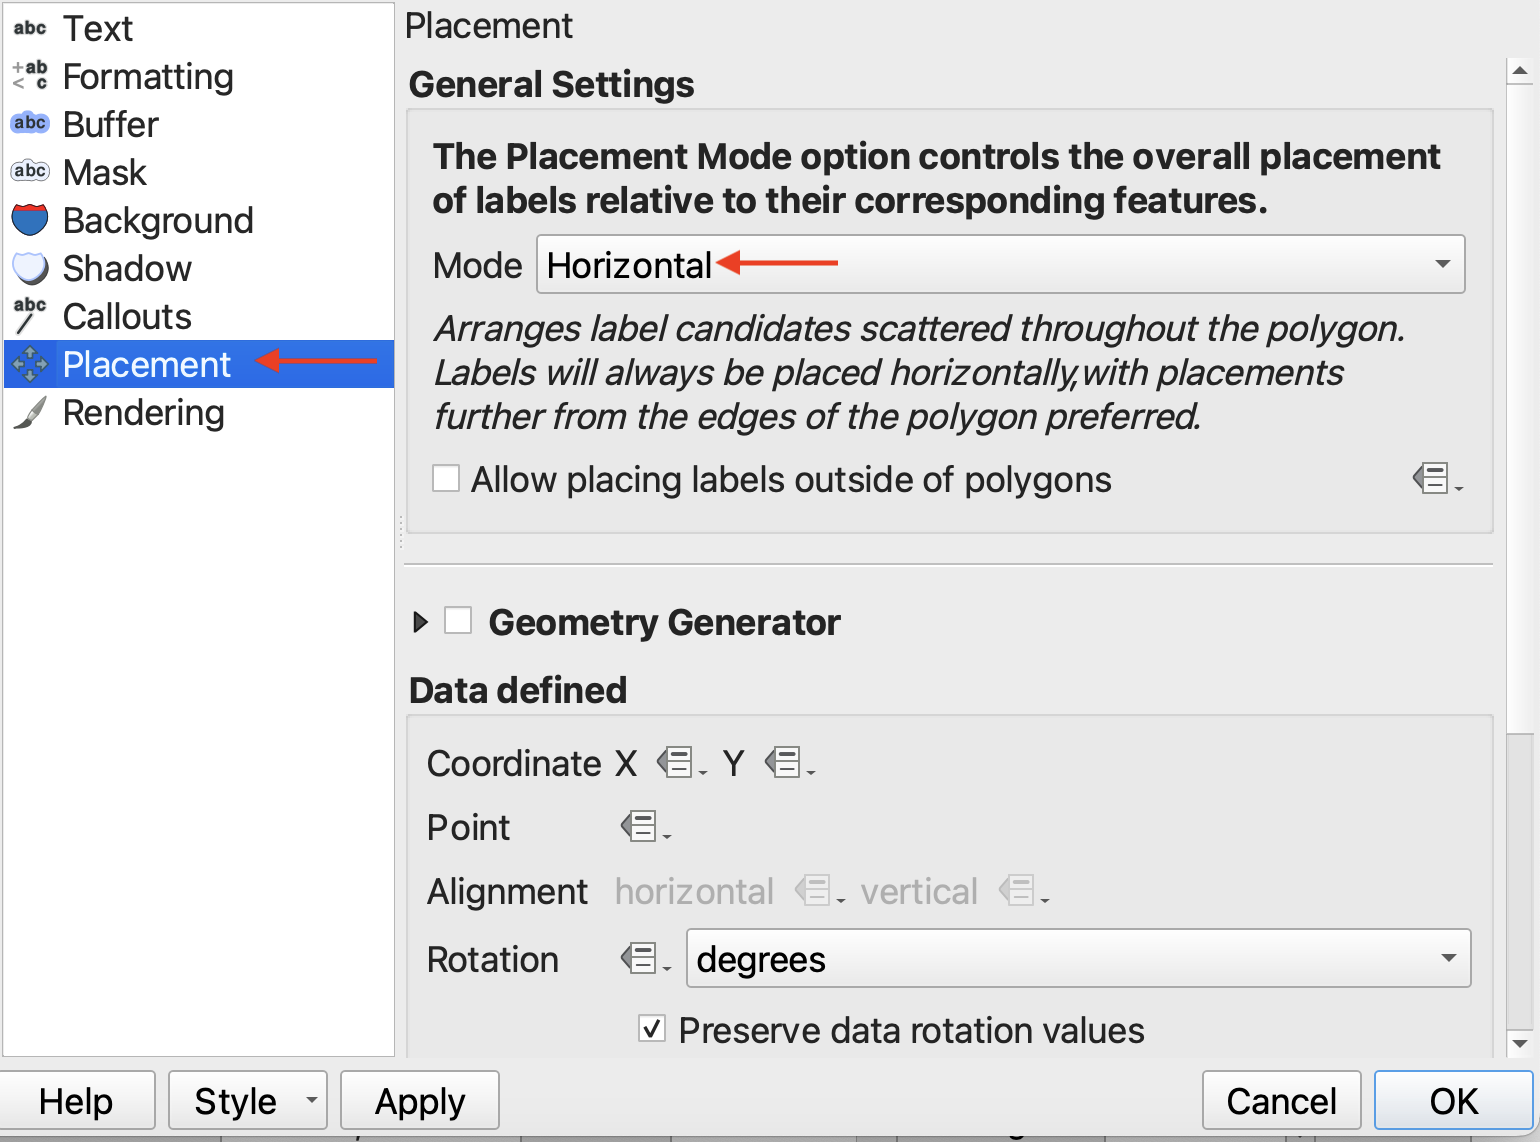1540x1142 pixels.
Task: Switch to the Callouts settings tab
Action: pos(127,316)
